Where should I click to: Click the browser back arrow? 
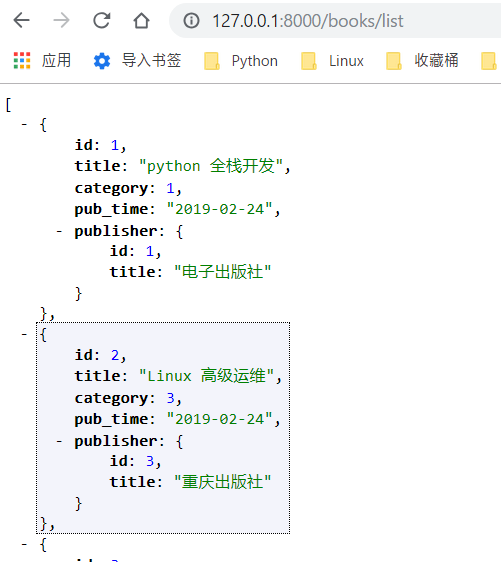click(22, 20)
